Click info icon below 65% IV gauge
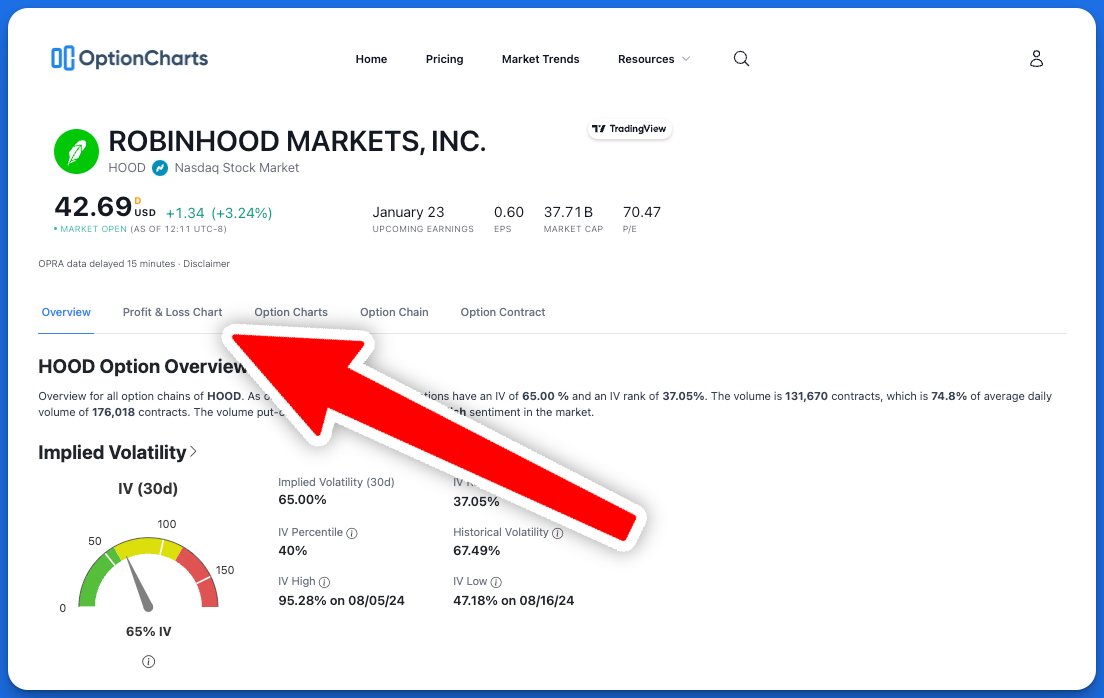 148,662
